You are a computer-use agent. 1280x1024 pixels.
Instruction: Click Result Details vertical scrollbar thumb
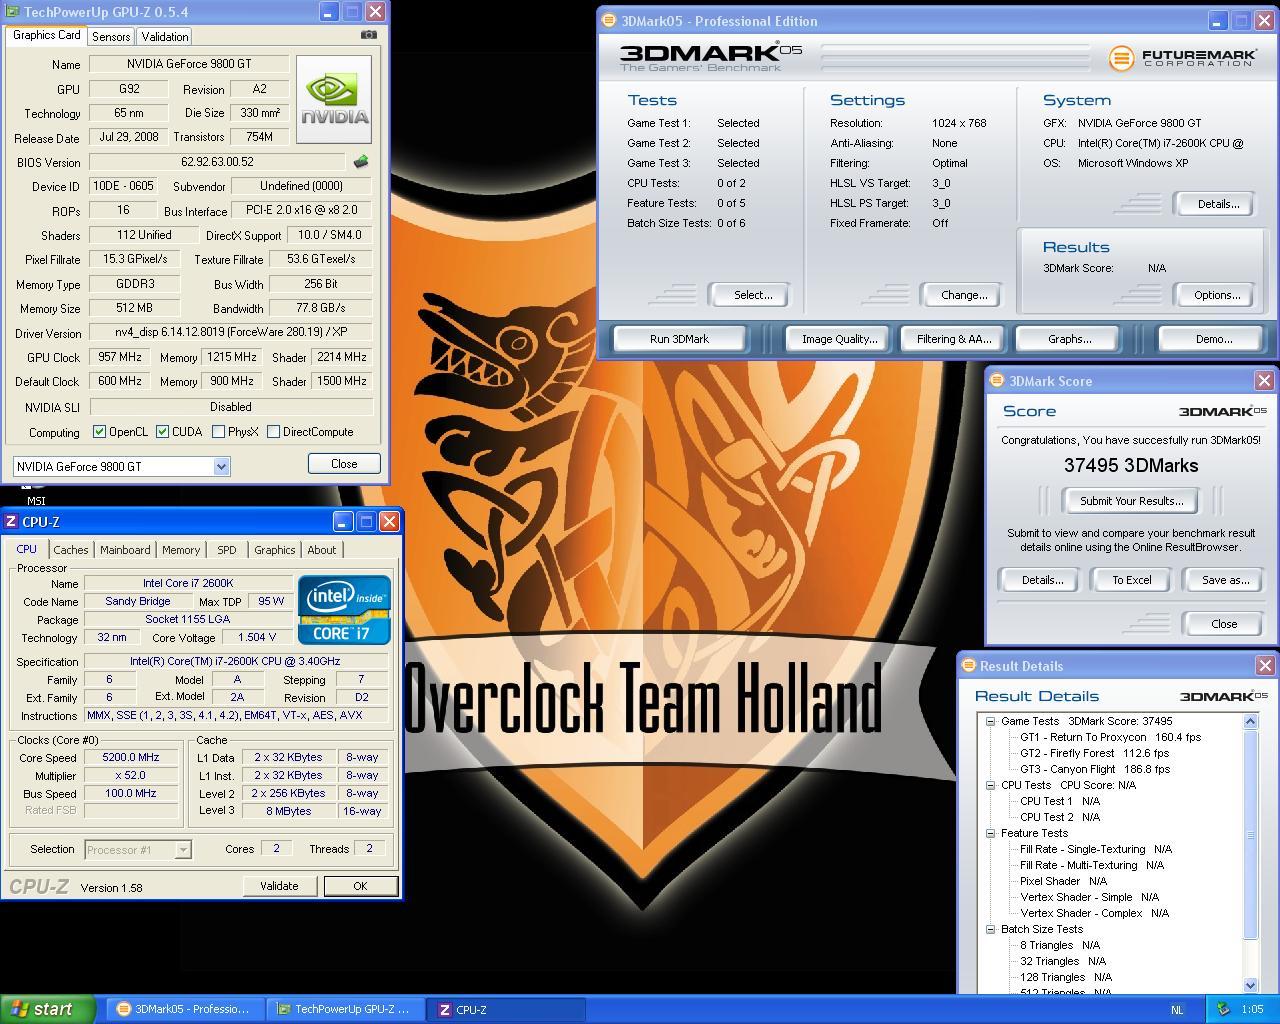pyautogui.click(x=1250, y=835)
